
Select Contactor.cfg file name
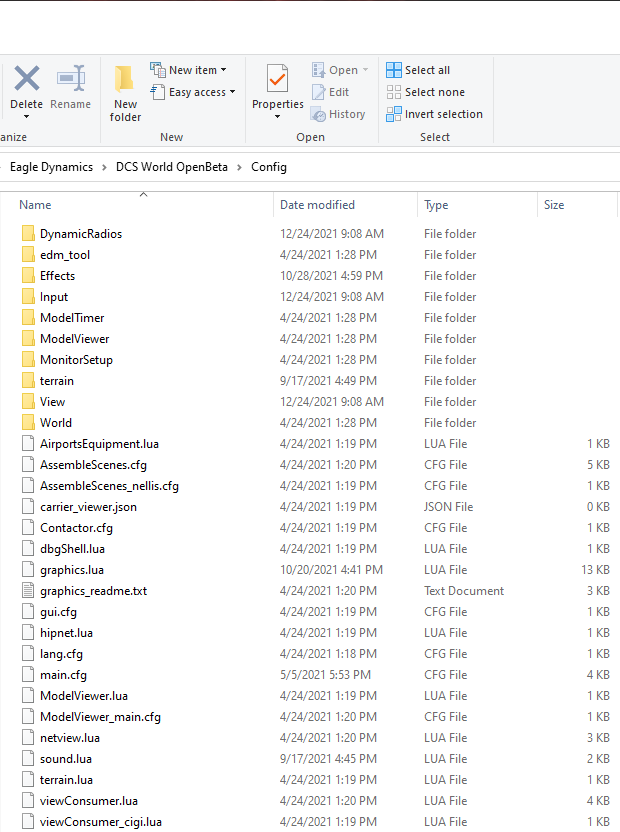click(x=76, y=528)
